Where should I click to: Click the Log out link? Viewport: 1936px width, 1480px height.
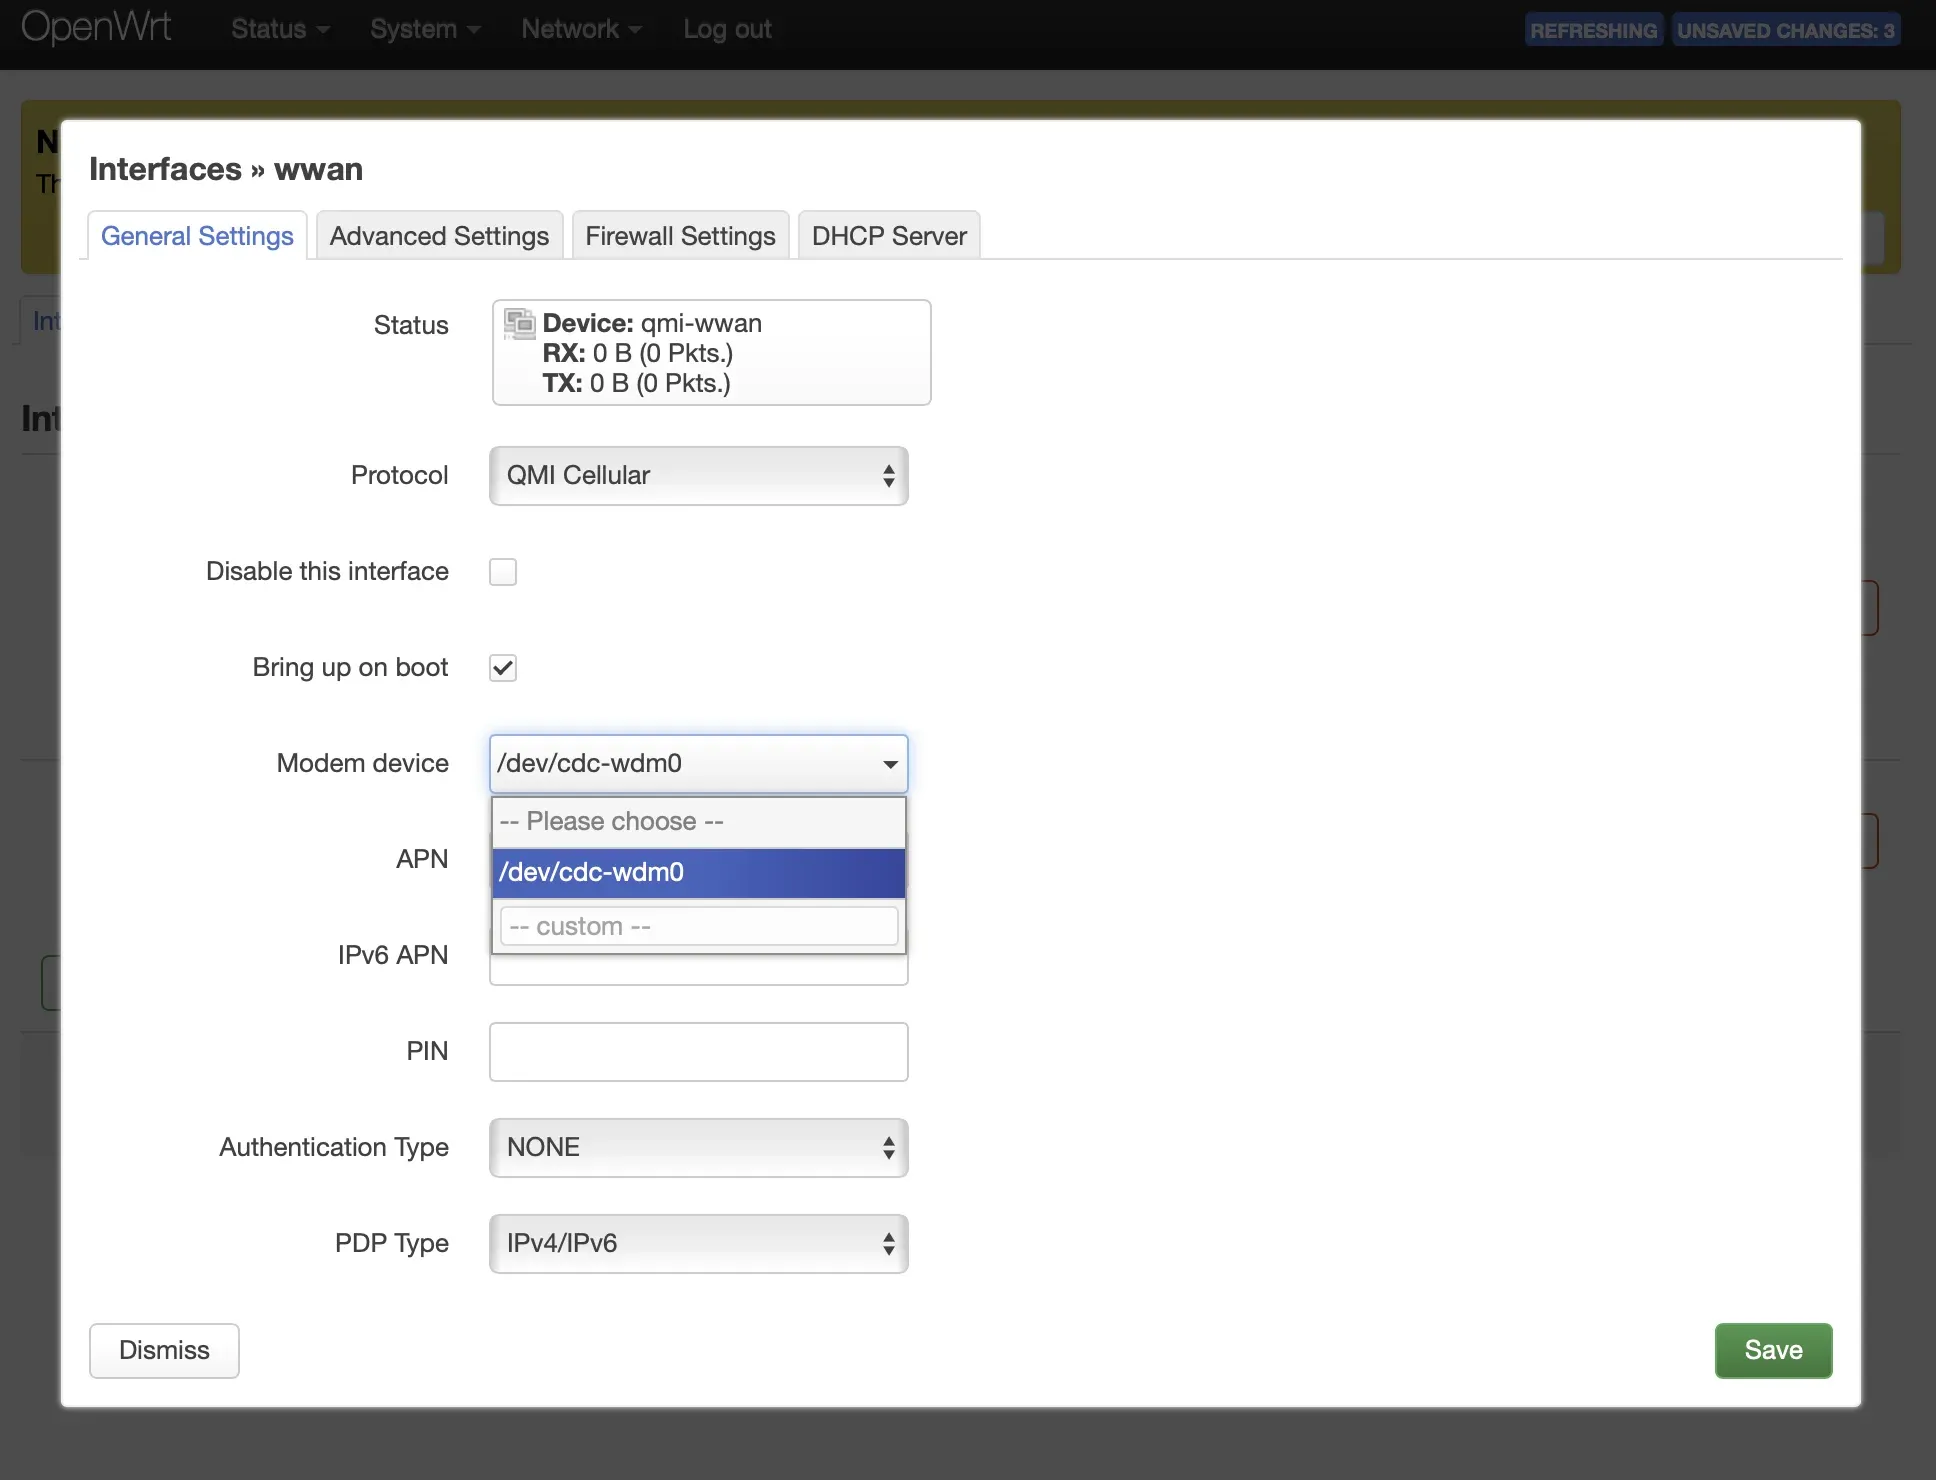pos(727,30)
